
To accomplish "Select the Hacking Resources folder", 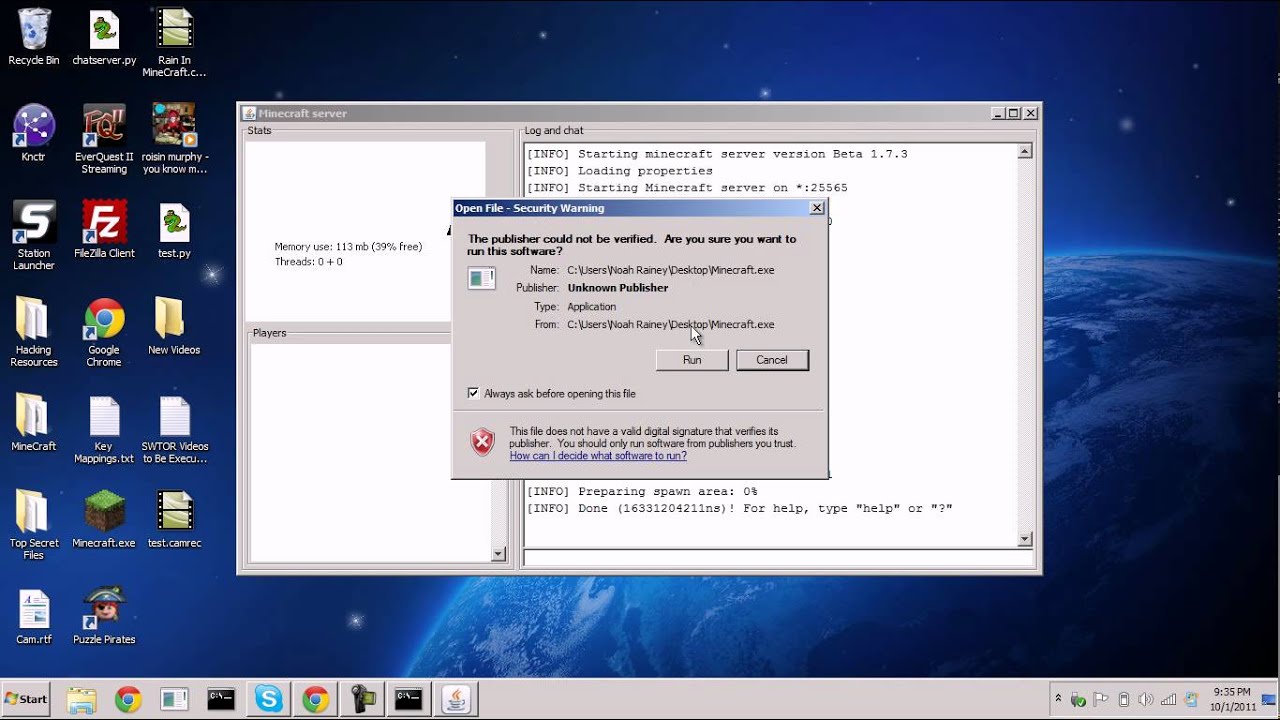I will click(x=34, y=332).
